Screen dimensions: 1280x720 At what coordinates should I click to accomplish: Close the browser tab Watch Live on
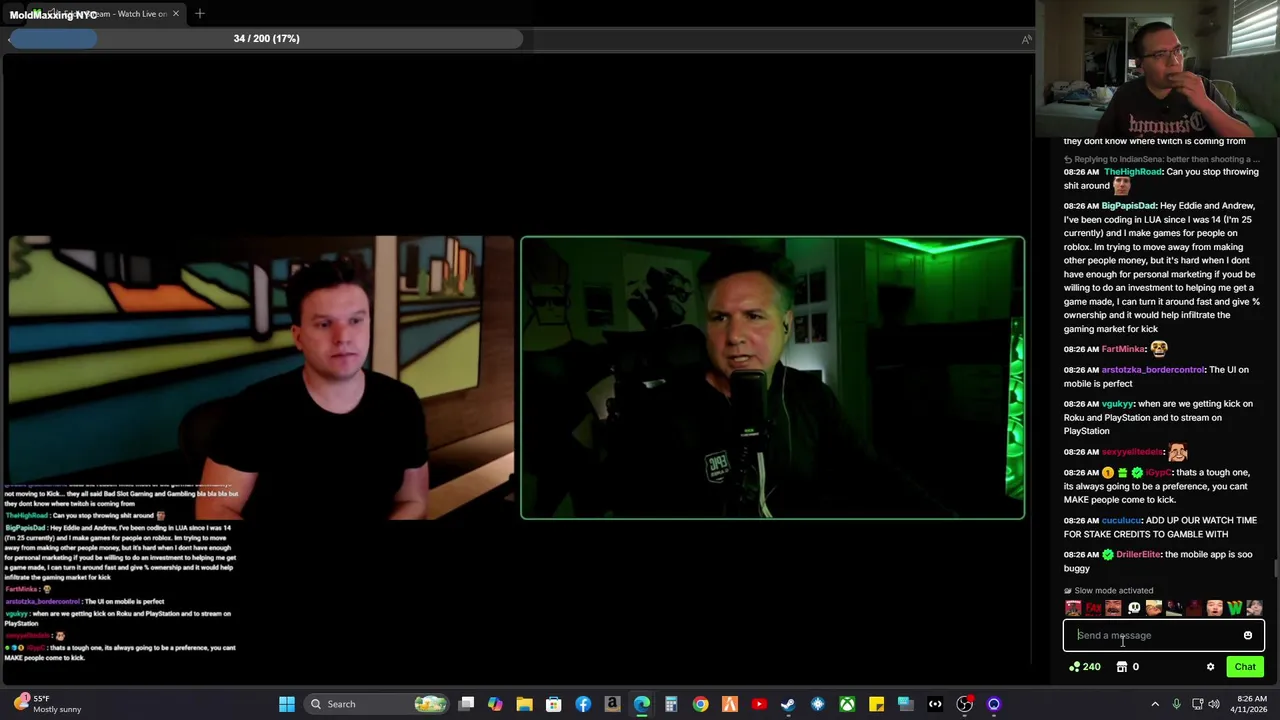pyautogui.click(x=176, y=14)
